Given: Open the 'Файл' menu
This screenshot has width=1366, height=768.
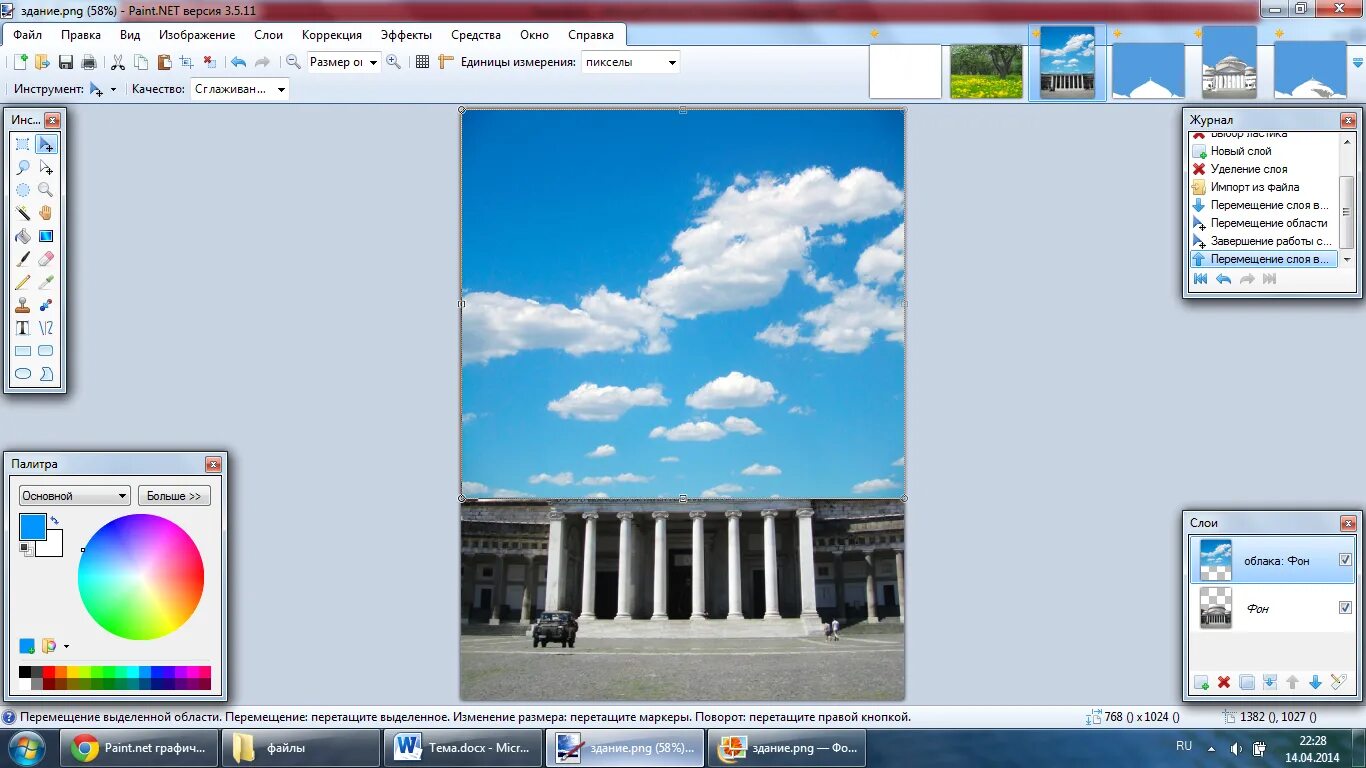Looking at the screenshot, I should [x=28, y=35].
